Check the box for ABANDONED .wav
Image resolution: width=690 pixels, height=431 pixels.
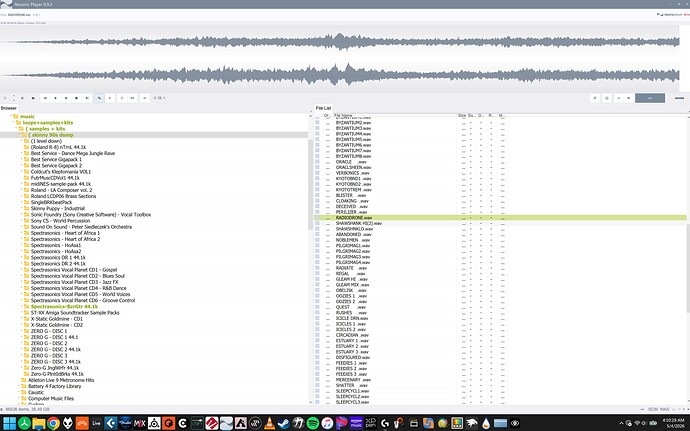pyautogui.click(x=317, y=234)
